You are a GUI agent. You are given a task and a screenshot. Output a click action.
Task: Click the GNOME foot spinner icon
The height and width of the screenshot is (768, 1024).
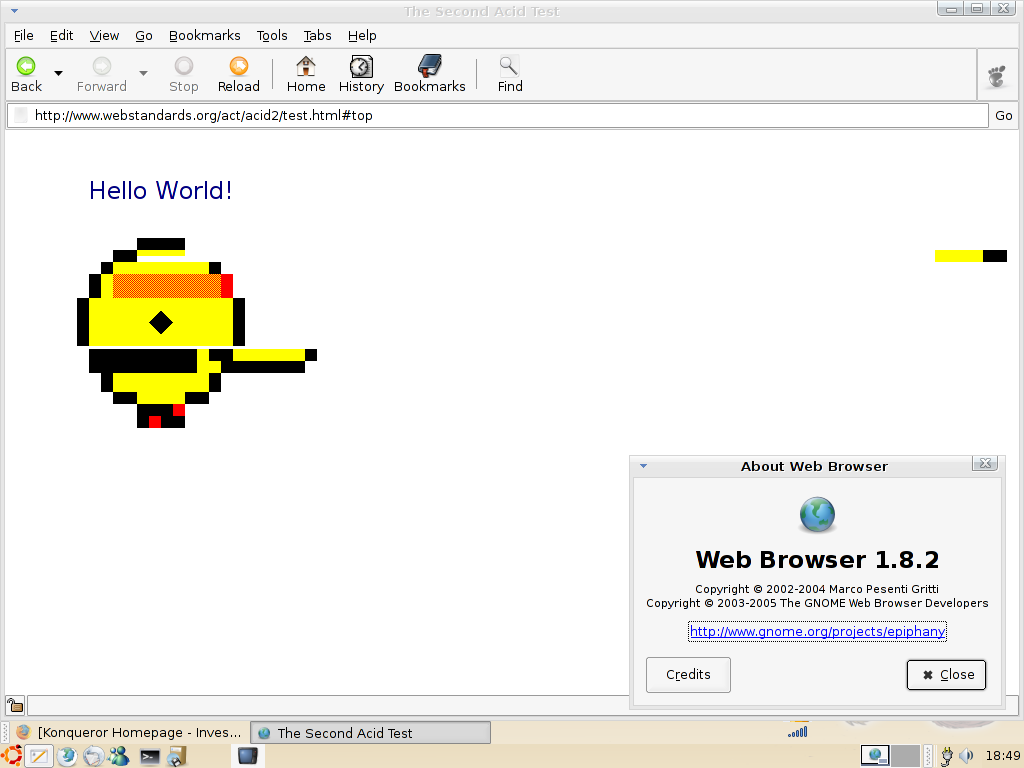pos(997,76)
